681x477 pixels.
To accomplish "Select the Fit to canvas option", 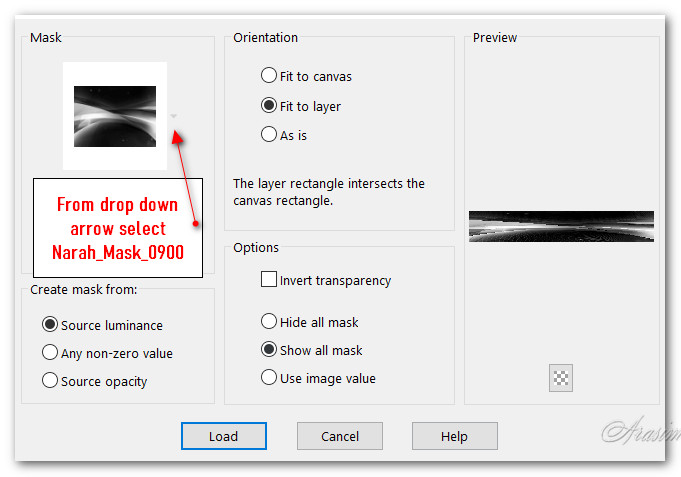I will (269, 76).
